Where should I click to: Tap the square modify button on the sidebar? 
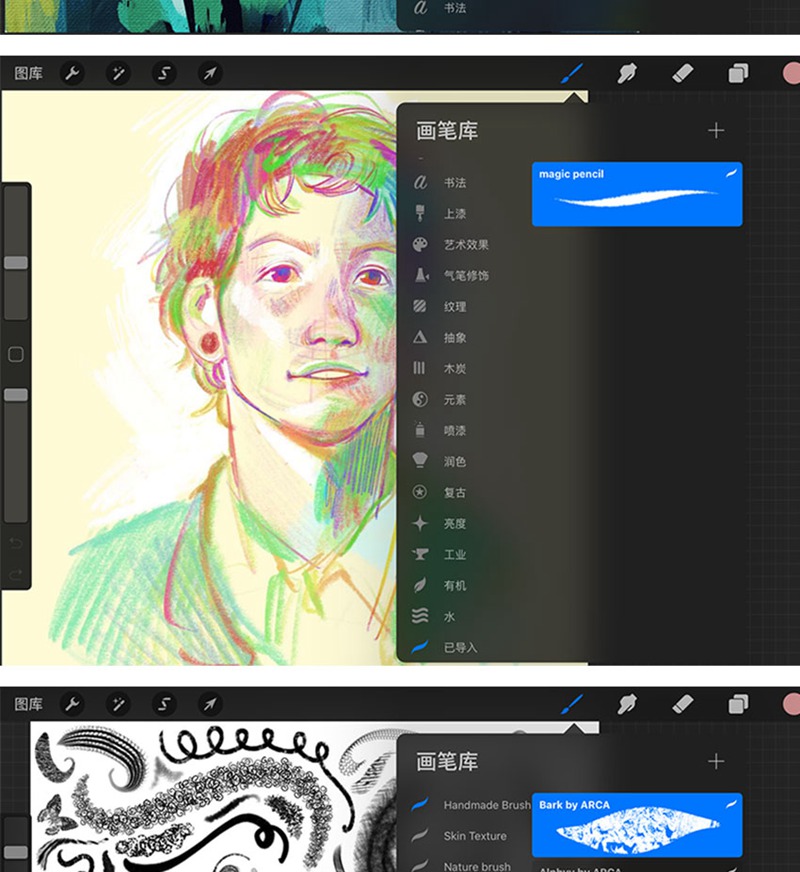[x=14, y=354]
